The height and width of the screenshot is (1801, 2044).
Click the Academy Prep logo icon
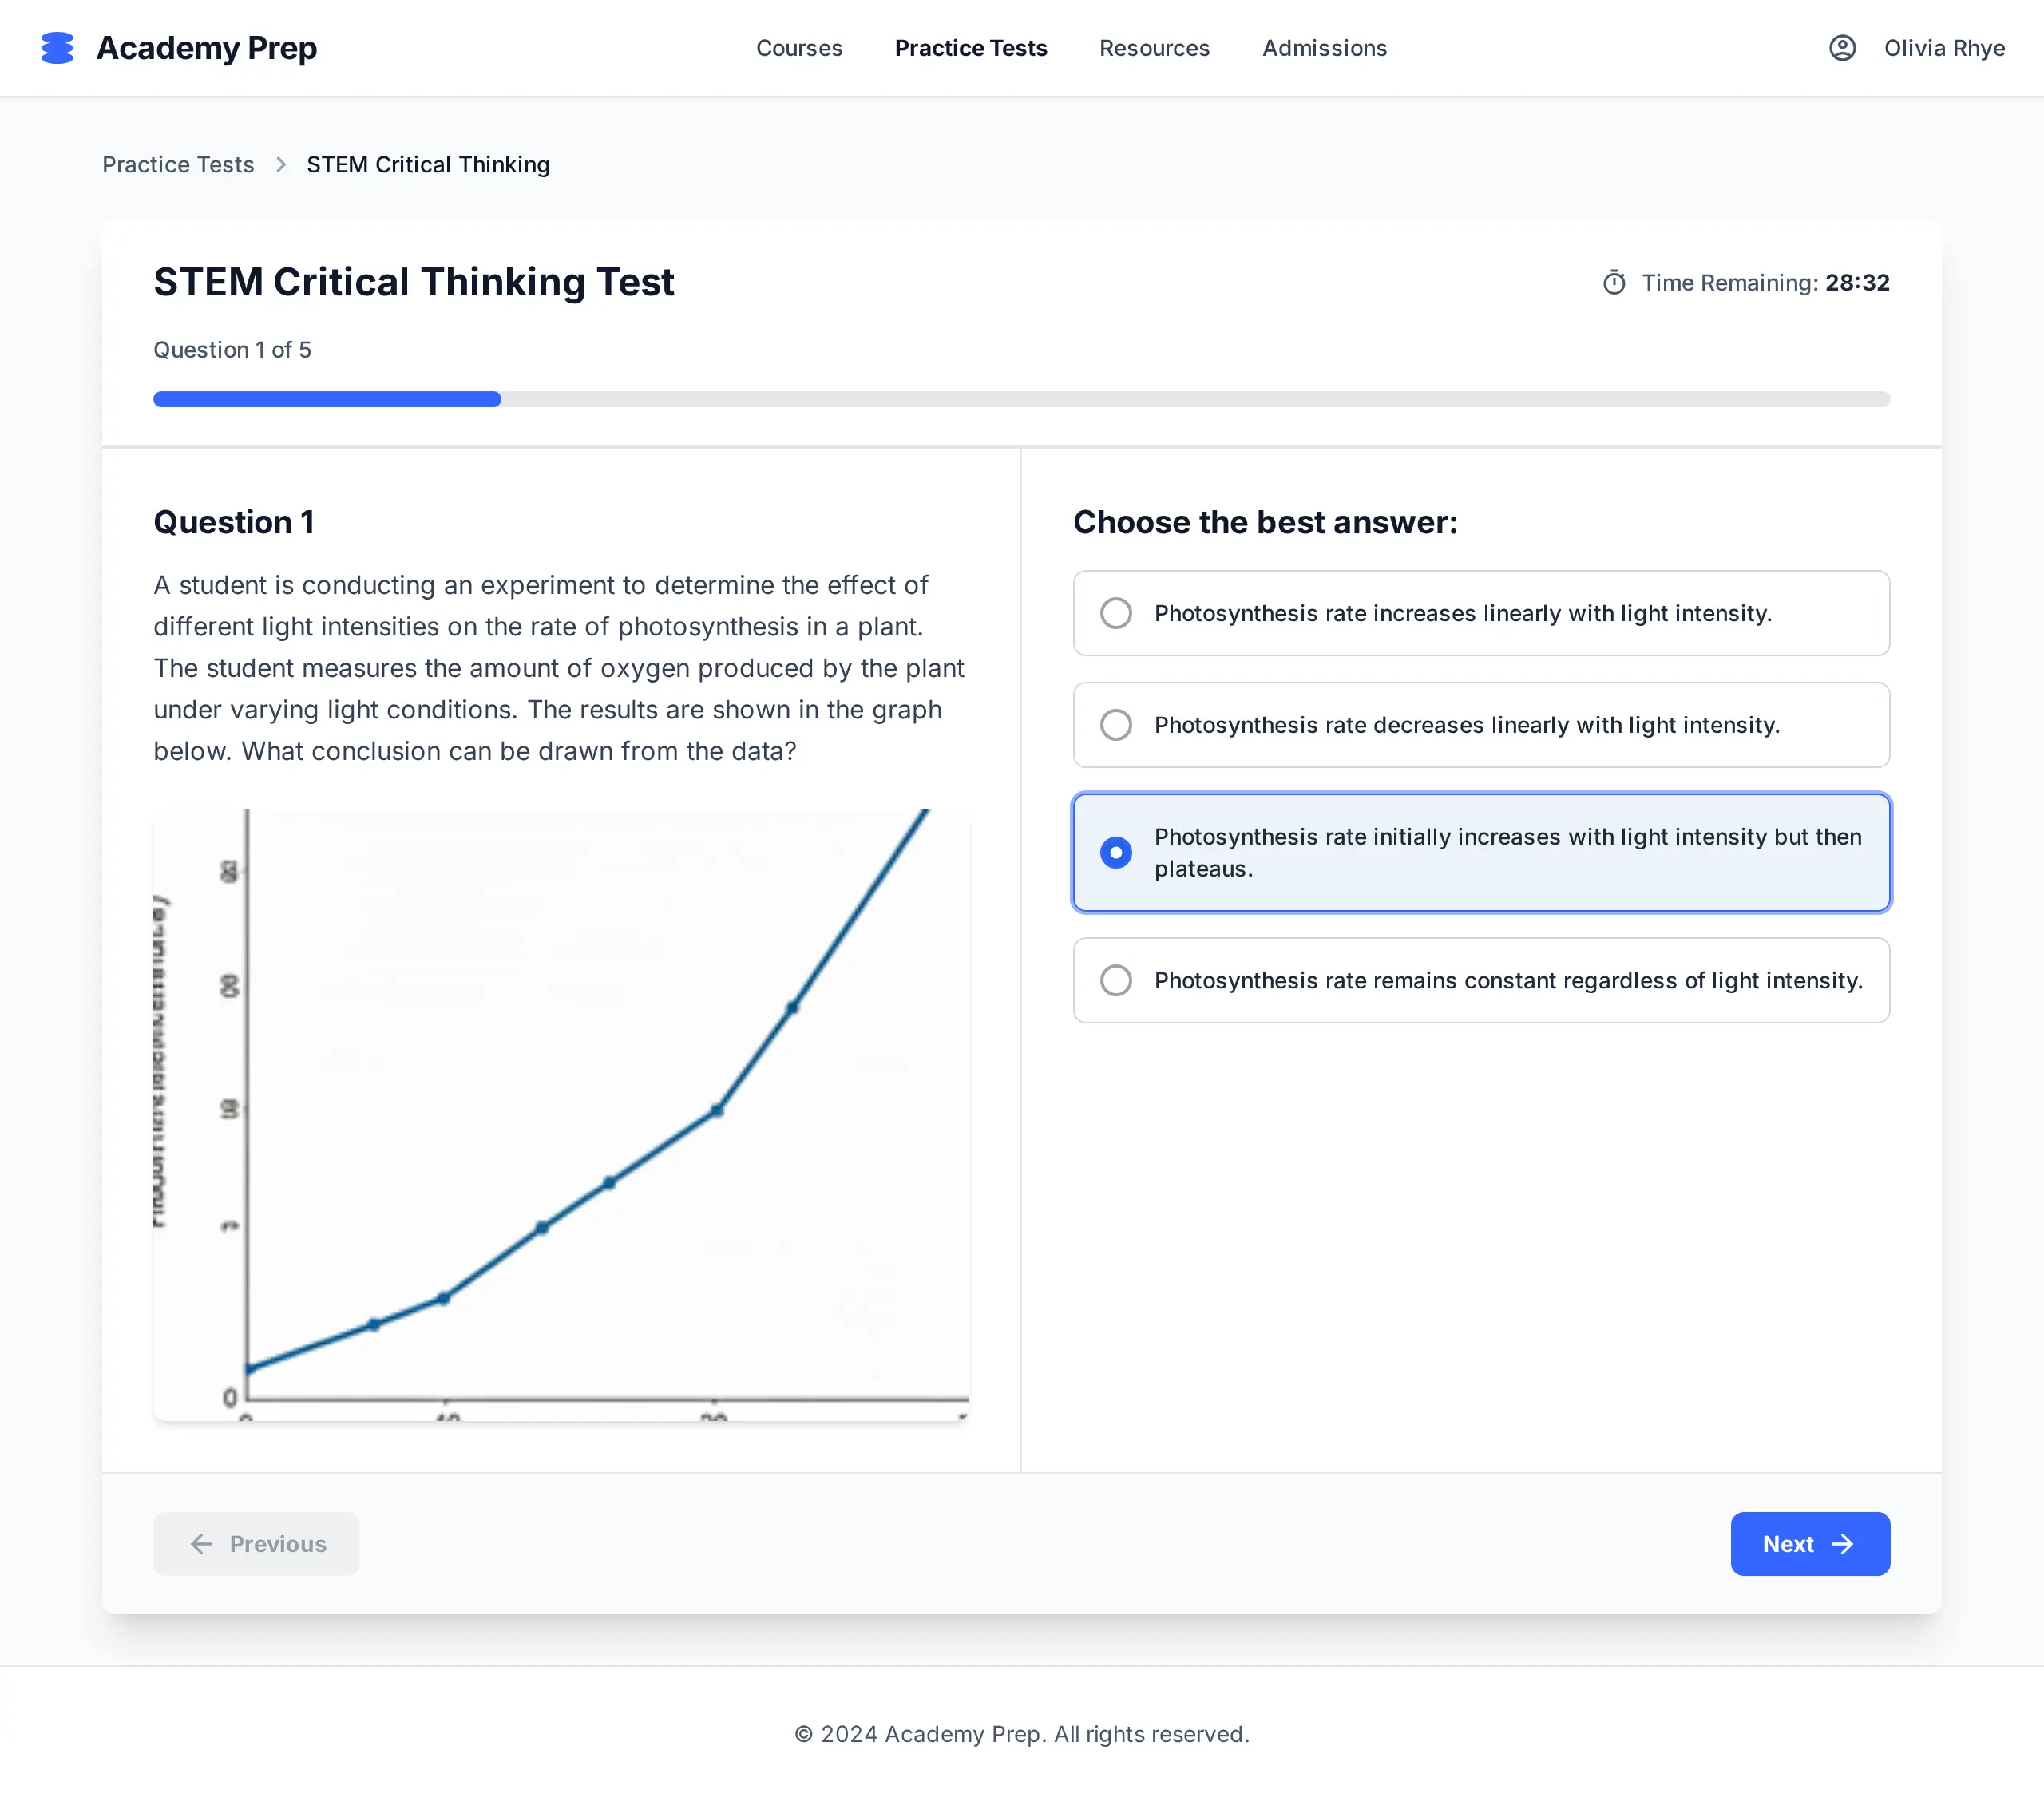pos(57,48)
